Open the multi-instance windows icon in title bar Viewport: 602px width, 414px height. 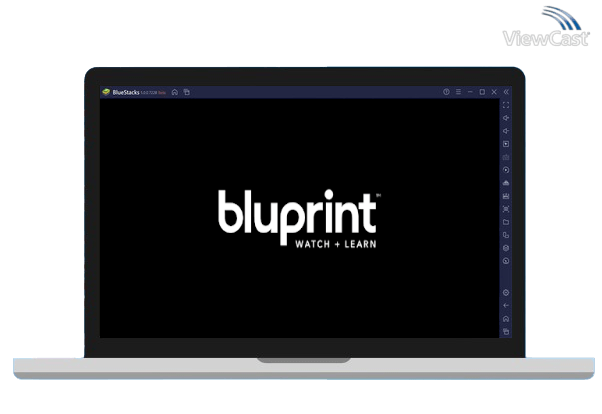tap(187, 92)
